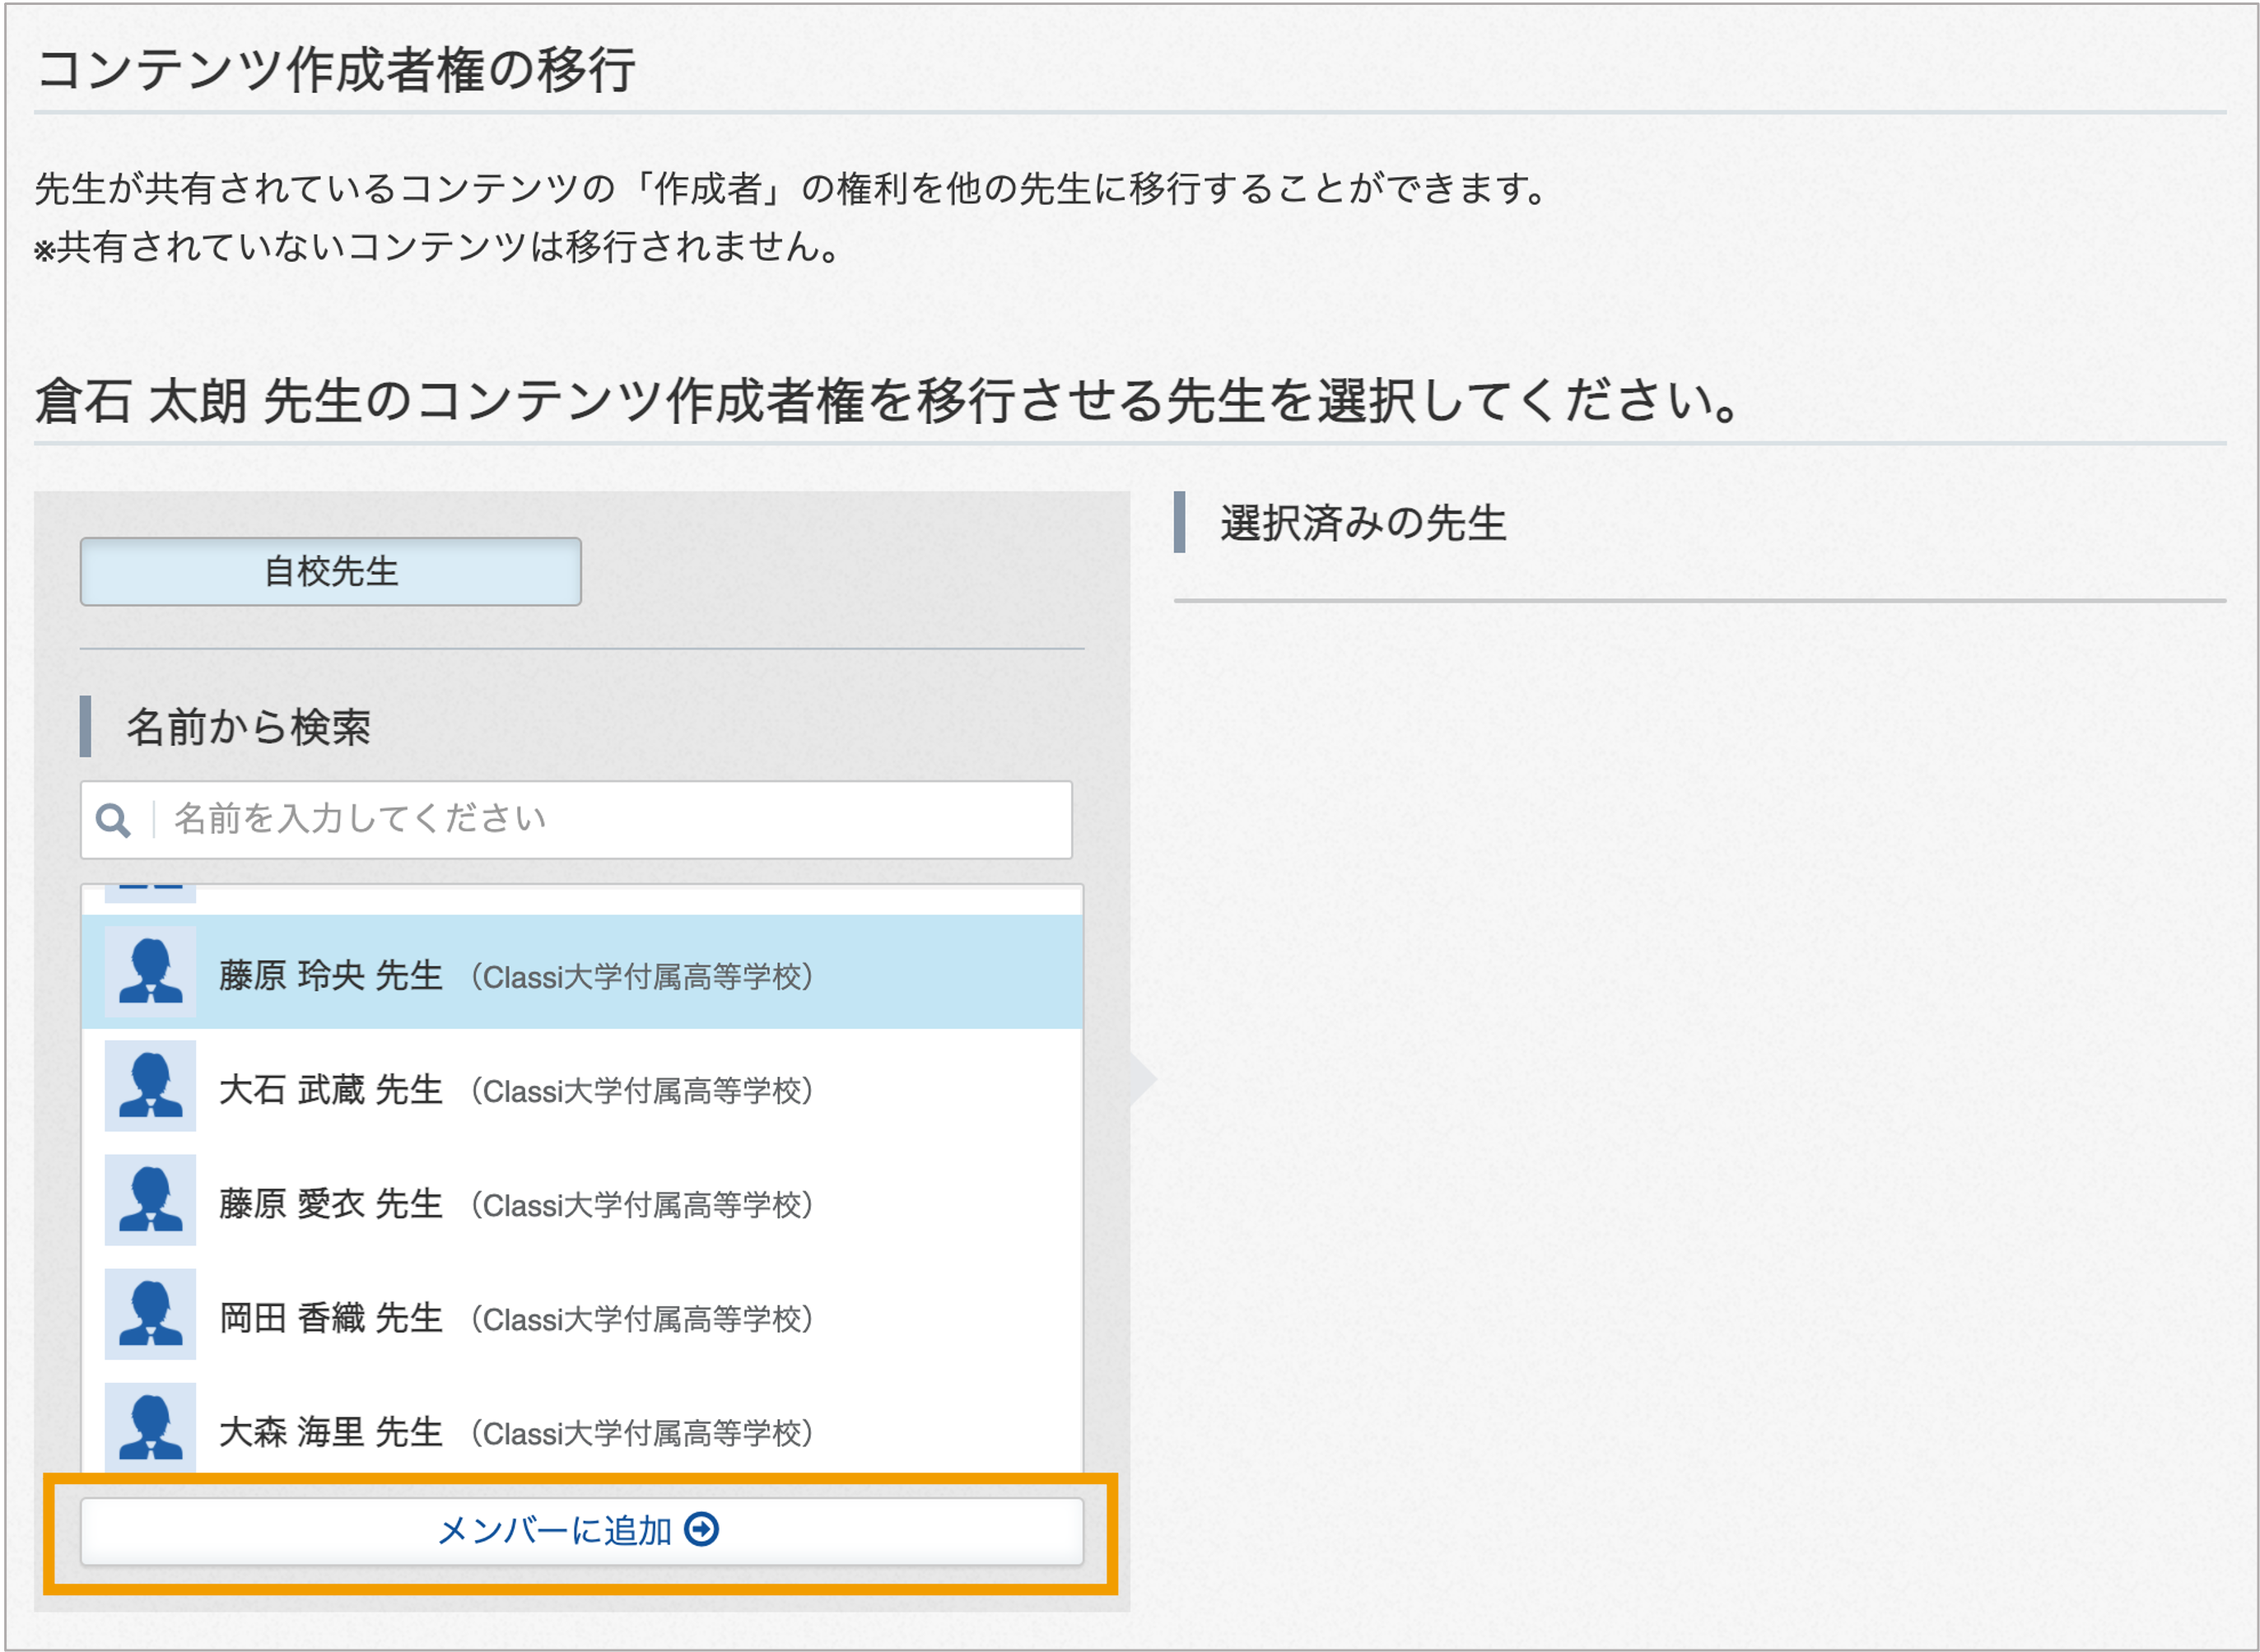Focus the 名前を入力してください search field

click(x=577, y=820)
